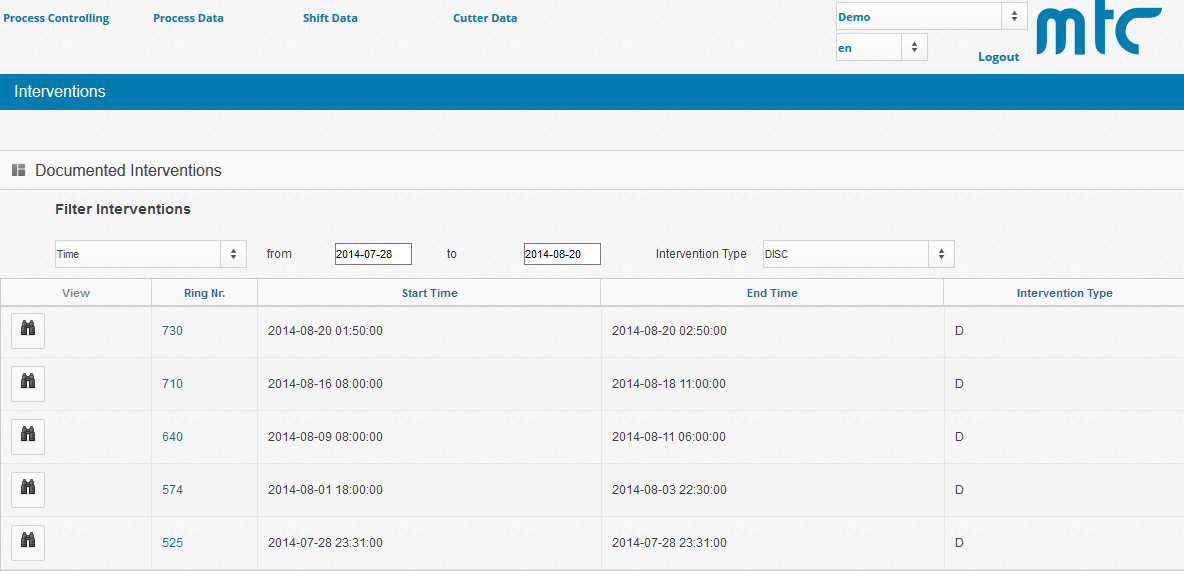Open the Process Data menu
Viewport: 1184px width, 571px height.
188,18
